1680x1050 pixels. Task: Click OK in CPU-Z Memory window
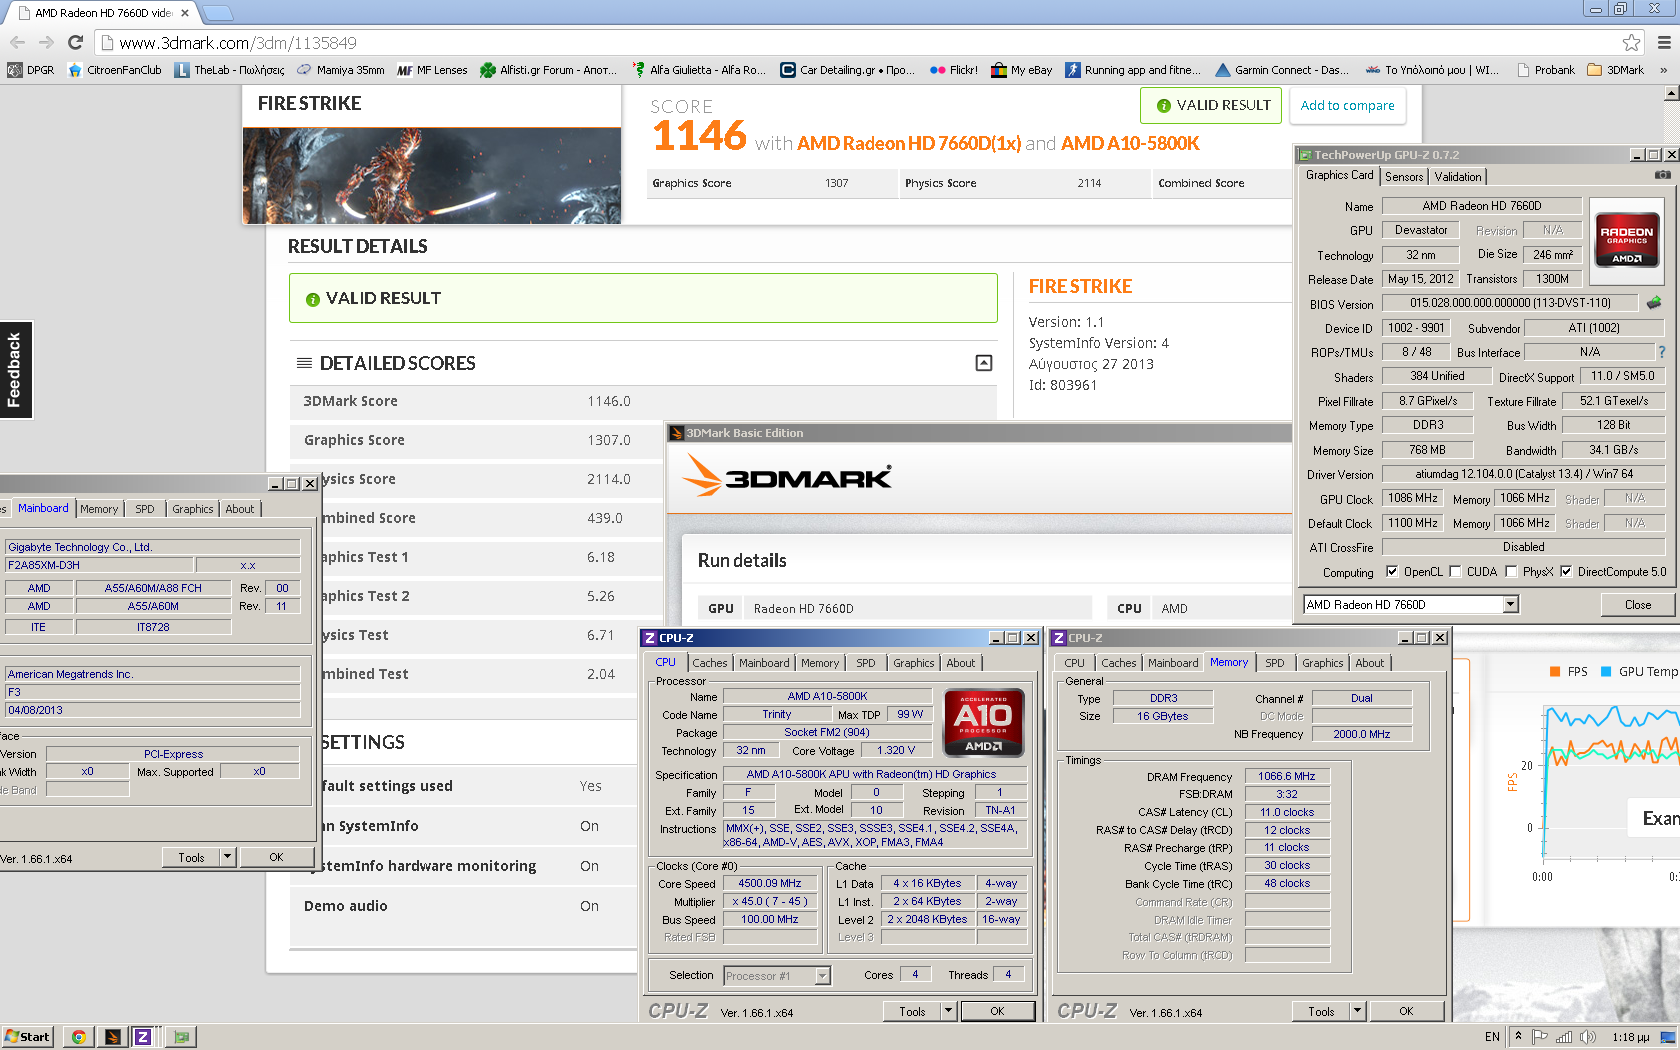click(x=1406, y=1011)
